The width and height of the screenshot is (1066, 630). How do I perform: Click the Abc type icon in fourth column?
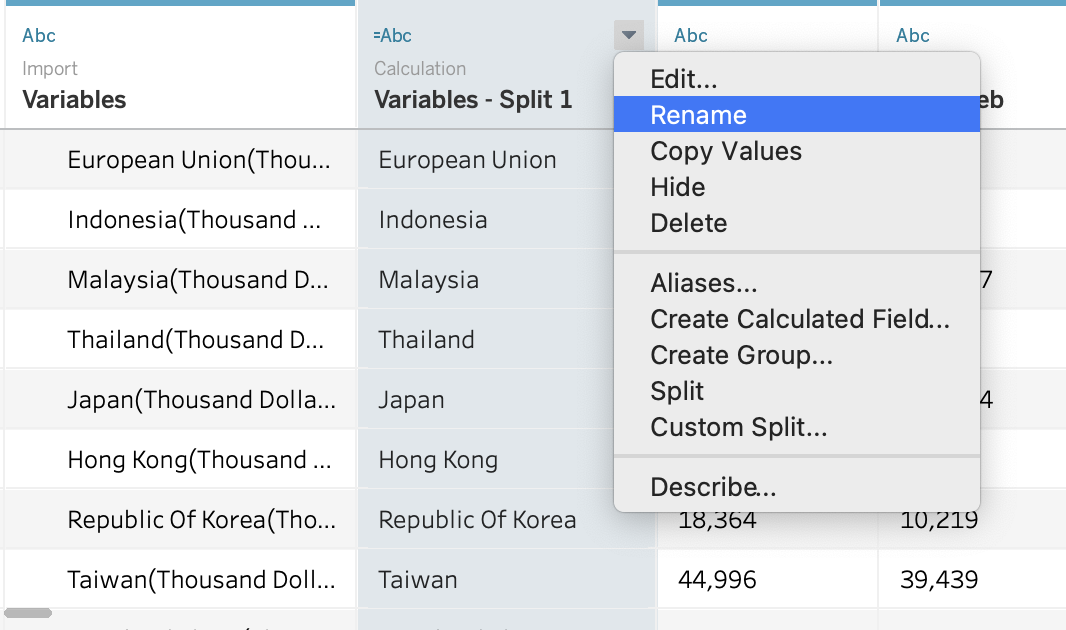tap(913, 36)
